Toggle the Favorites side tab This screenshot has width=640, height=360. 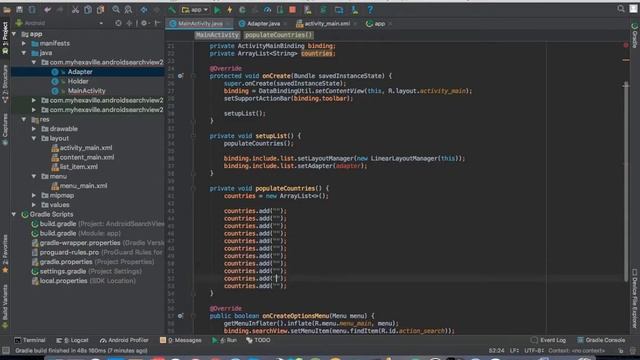(x=5, y=254)
